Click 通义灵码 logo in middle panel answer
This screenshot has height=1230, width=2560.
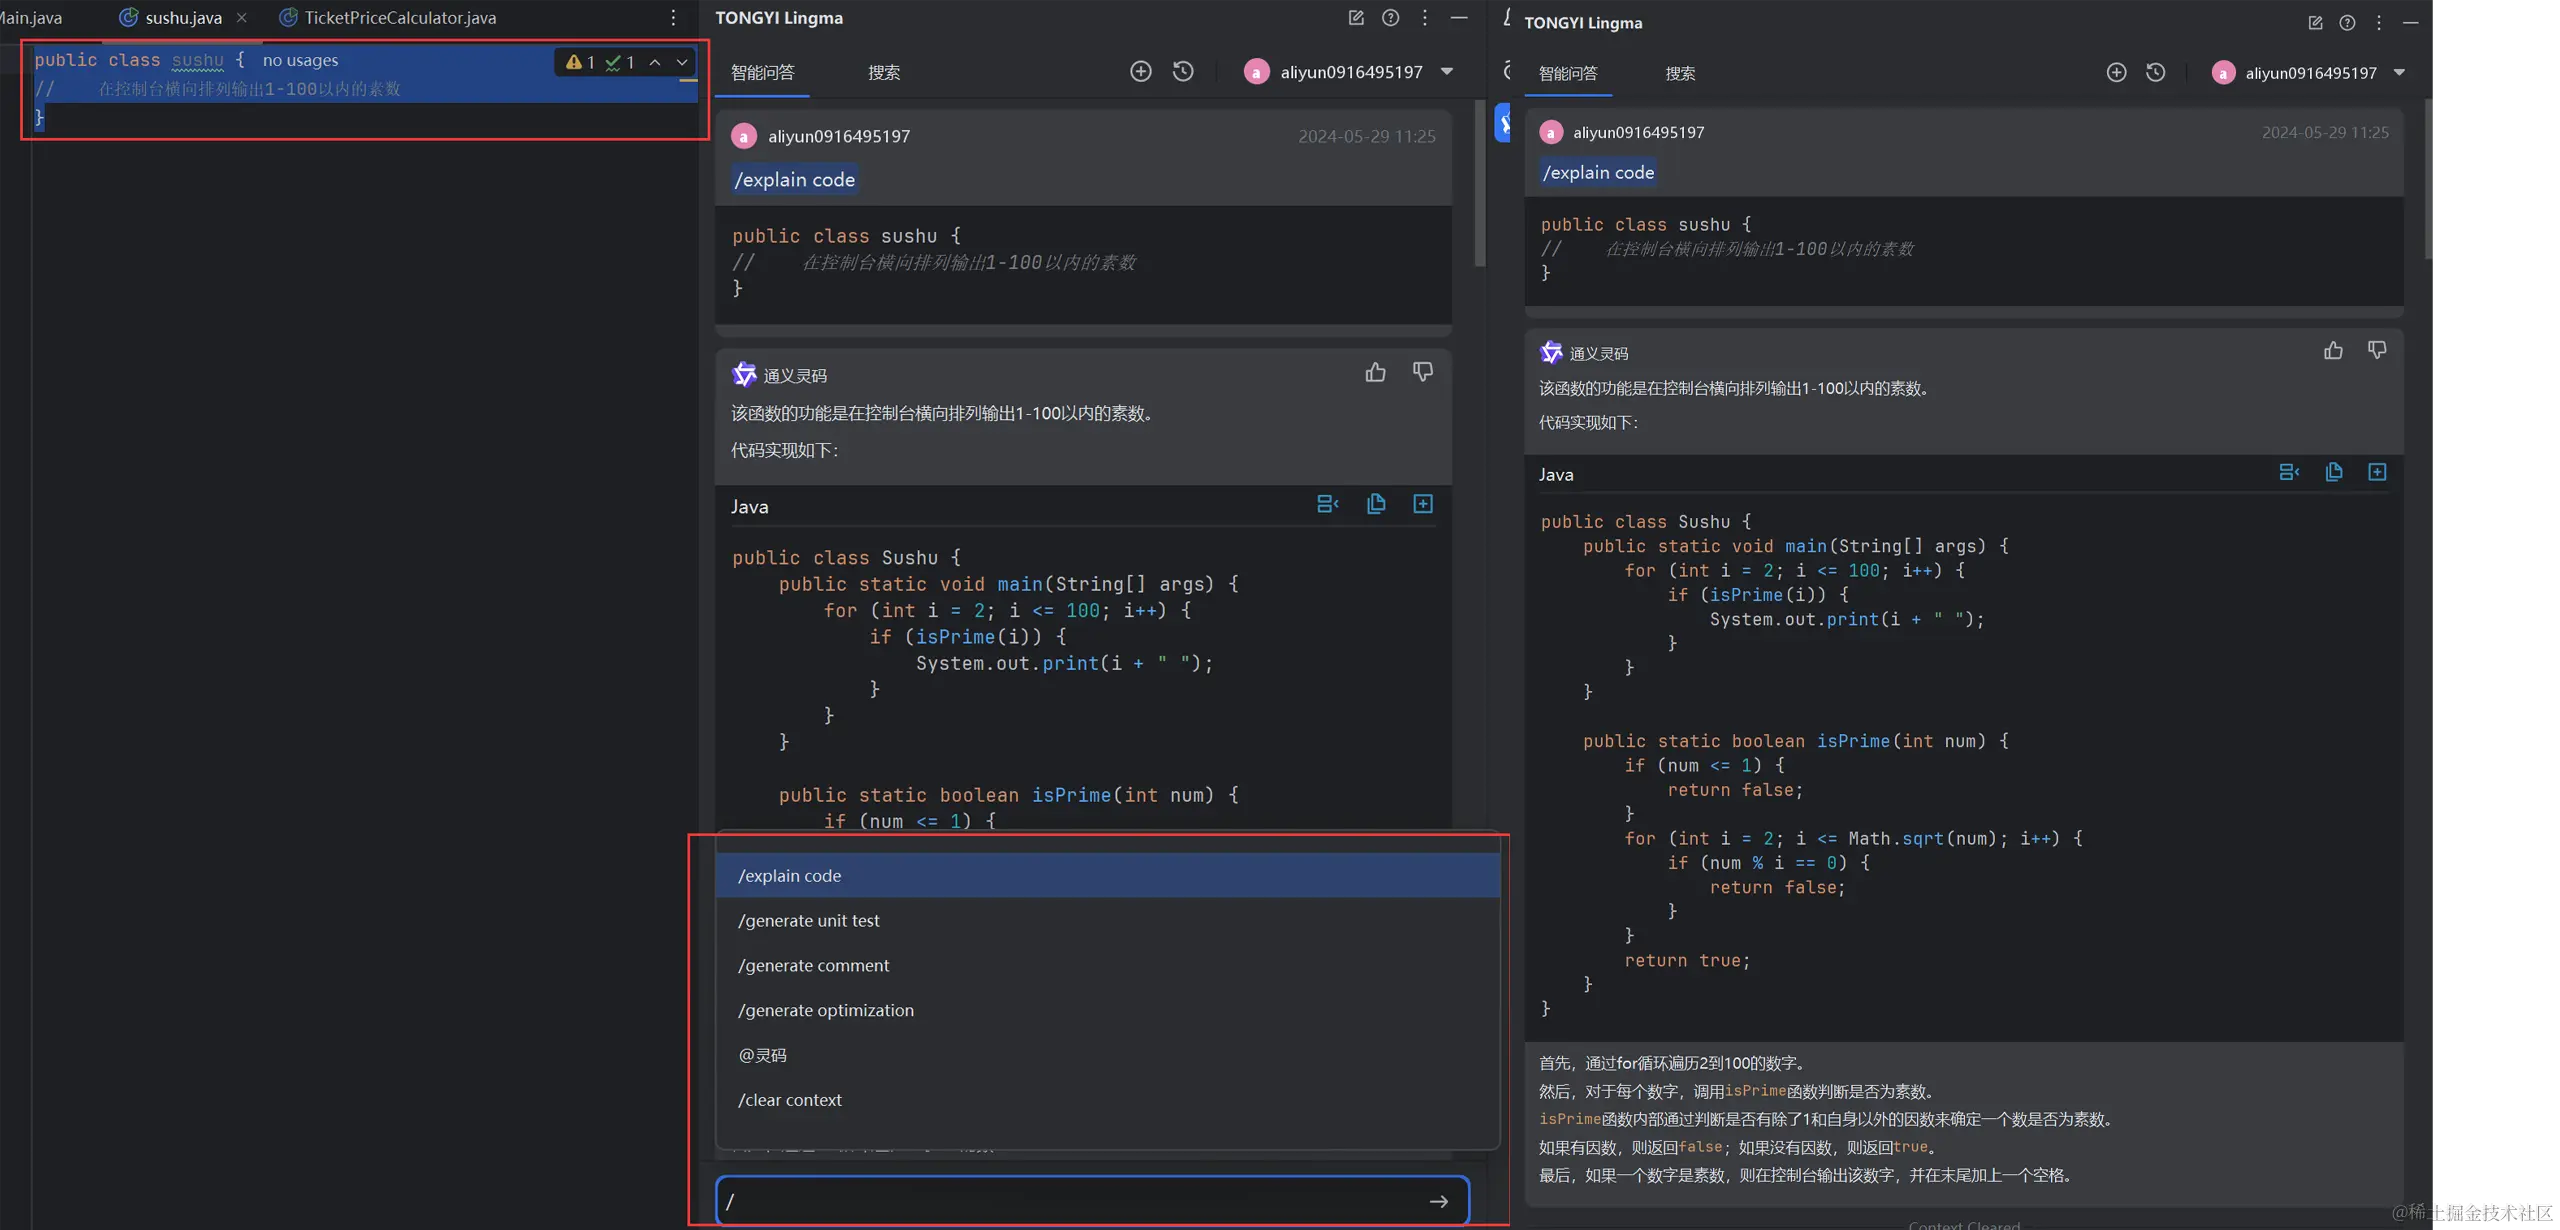[744, 374]
